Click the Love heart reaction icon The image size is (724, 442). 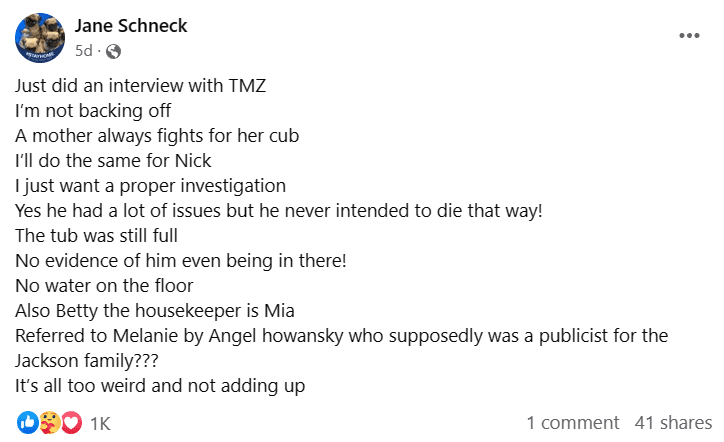coord(72,422)
